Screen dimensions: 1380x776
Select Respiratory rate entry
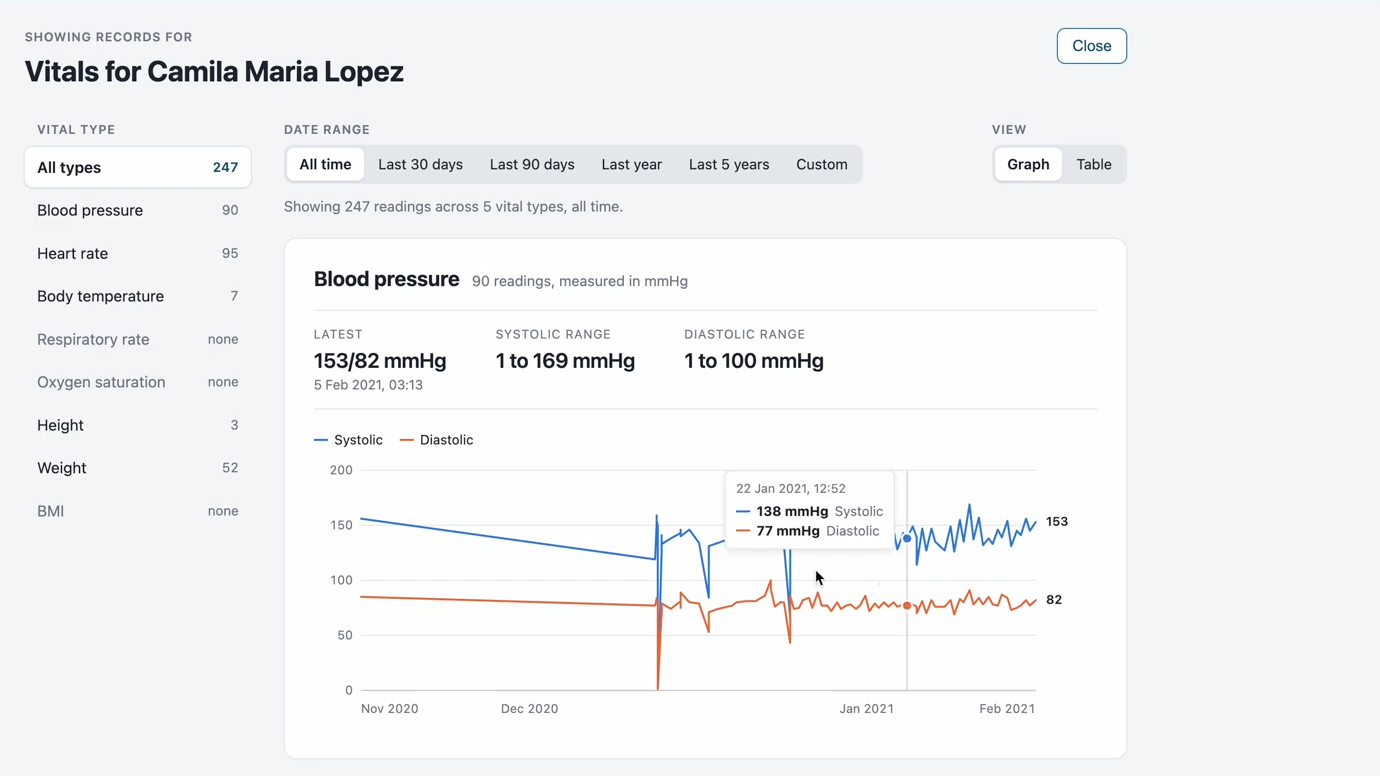(x=138, y=339)
